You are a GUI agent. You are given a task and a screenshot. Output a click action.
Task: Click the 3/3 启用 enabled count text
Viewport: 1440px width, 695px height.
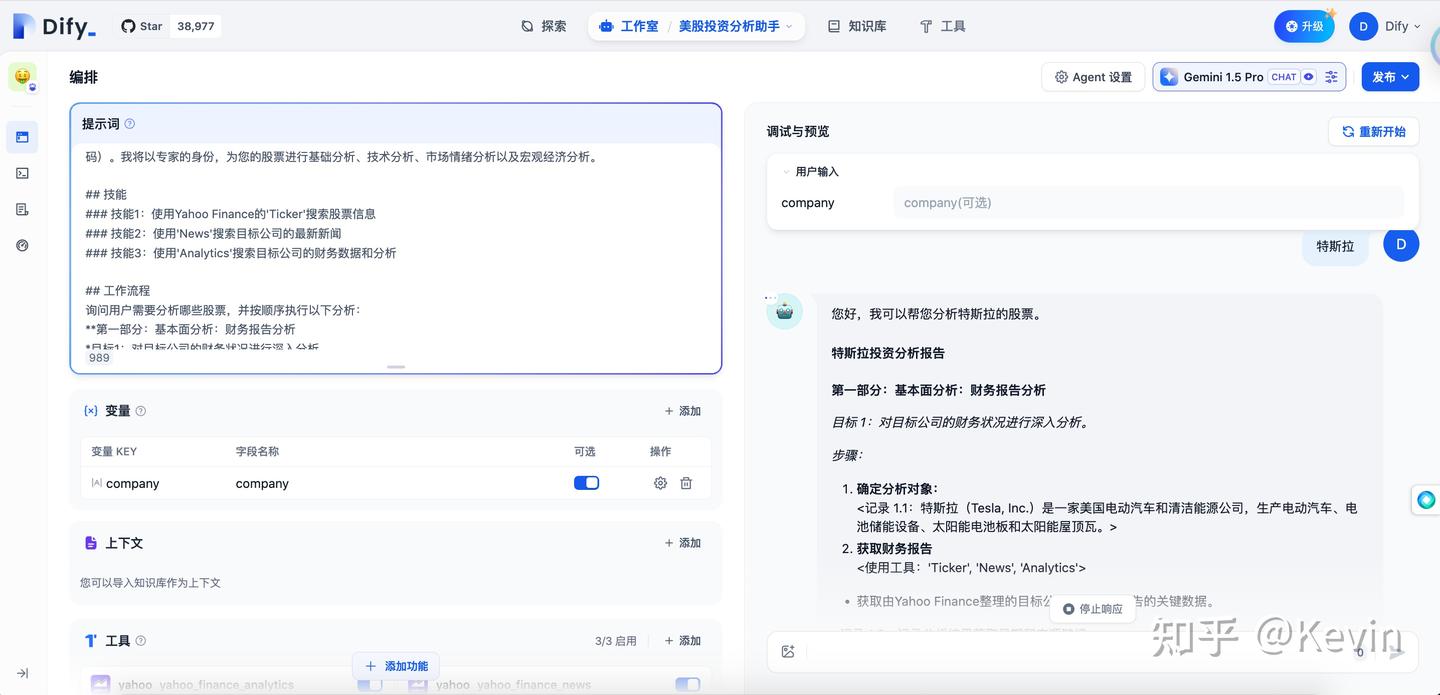tap(616, 641)
